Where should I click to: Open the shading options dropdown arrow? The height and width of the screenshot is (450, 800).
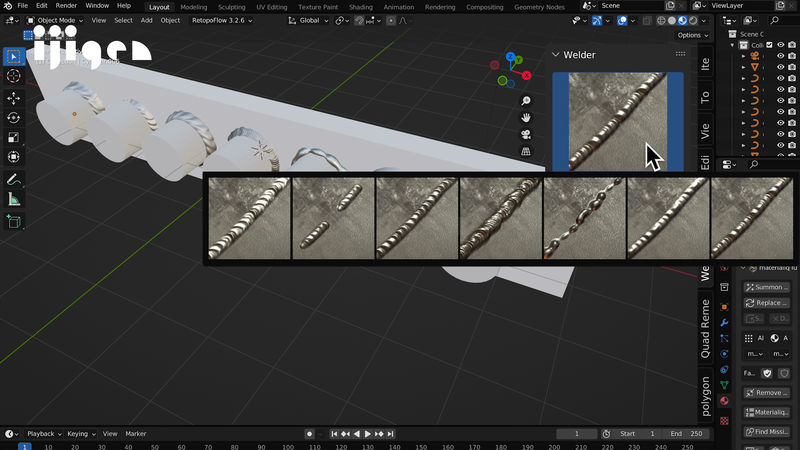(704, 20)
